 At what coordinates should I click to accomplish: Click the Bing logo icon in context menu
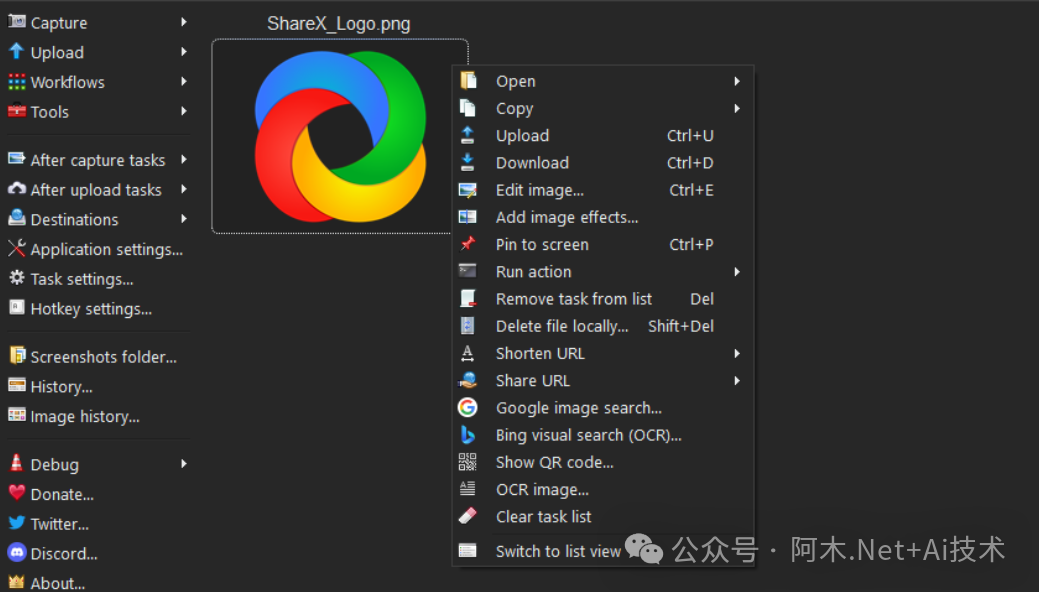[467, 435]
